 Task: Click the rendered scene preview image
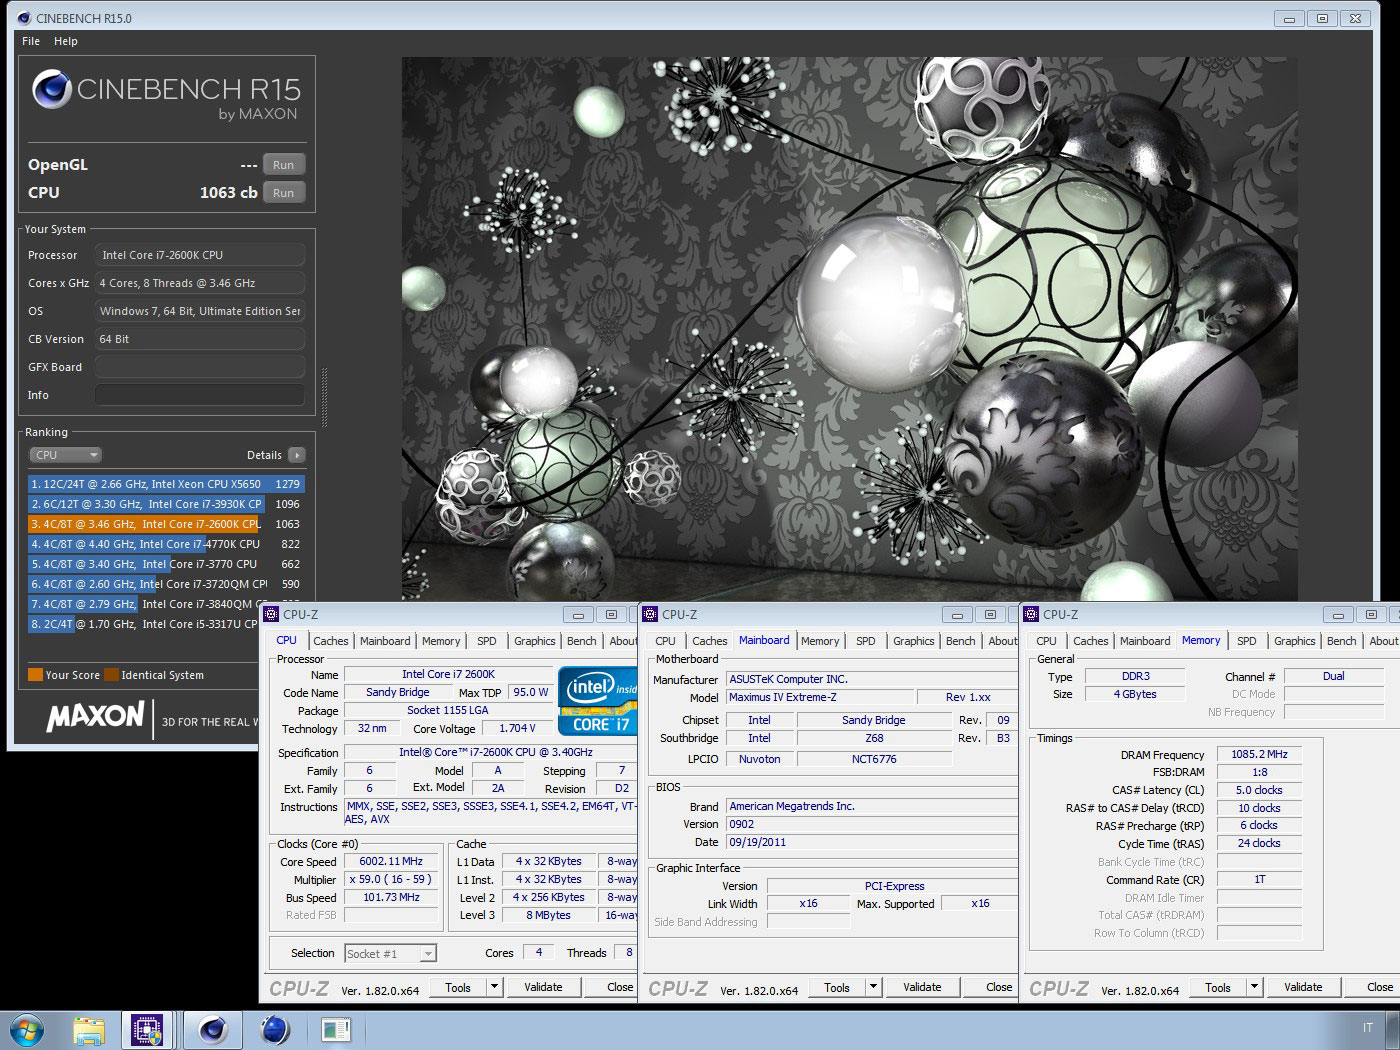850,330
